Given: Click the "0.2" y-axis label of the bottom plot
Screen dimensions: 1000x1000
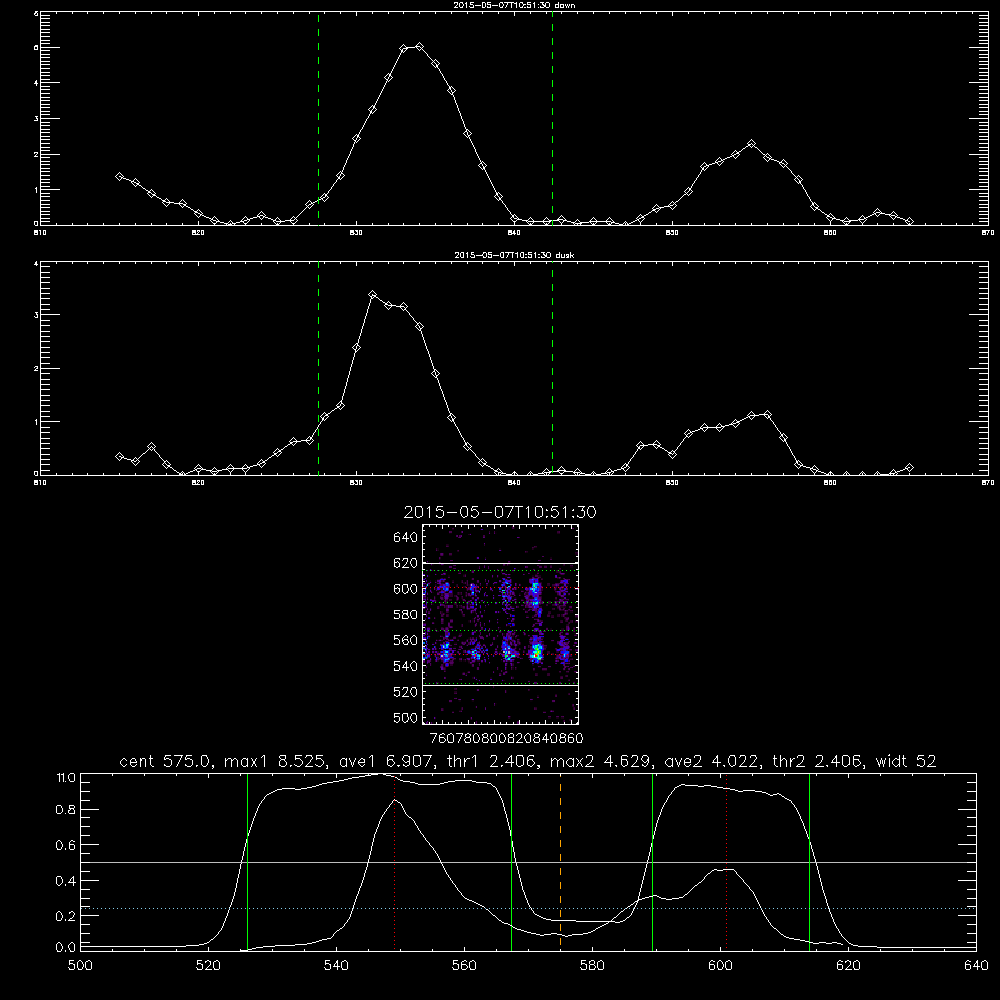Looking at the screenshot, I should (66, 916).
